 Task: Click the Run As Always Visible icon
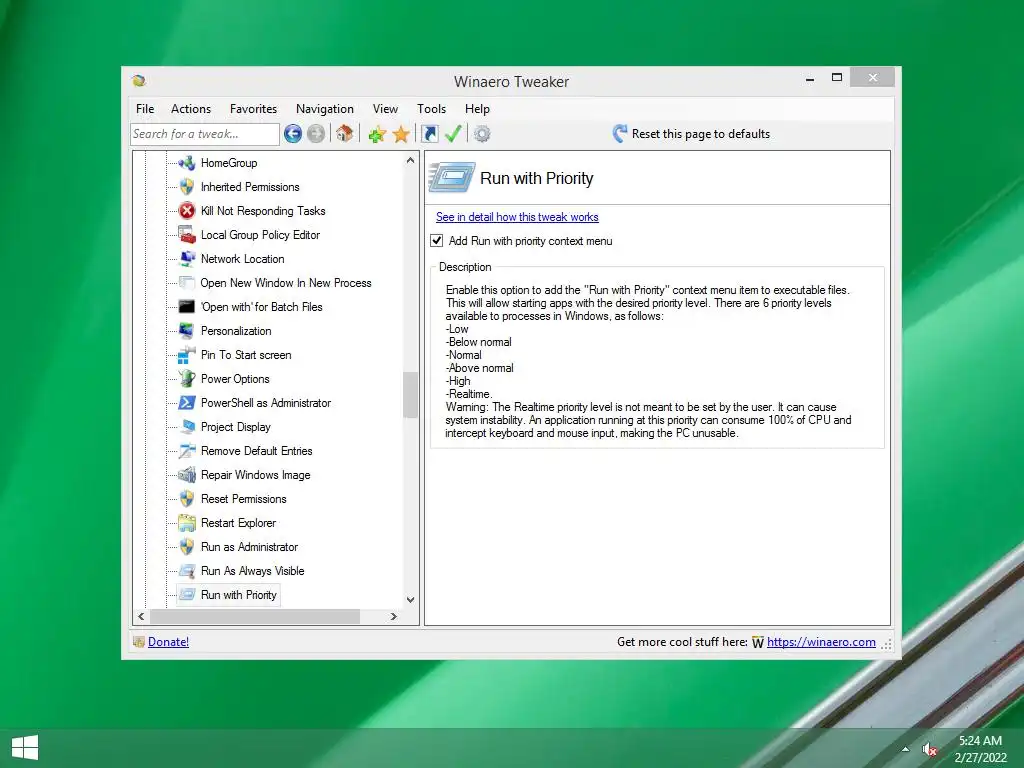[x=187, y=571]
